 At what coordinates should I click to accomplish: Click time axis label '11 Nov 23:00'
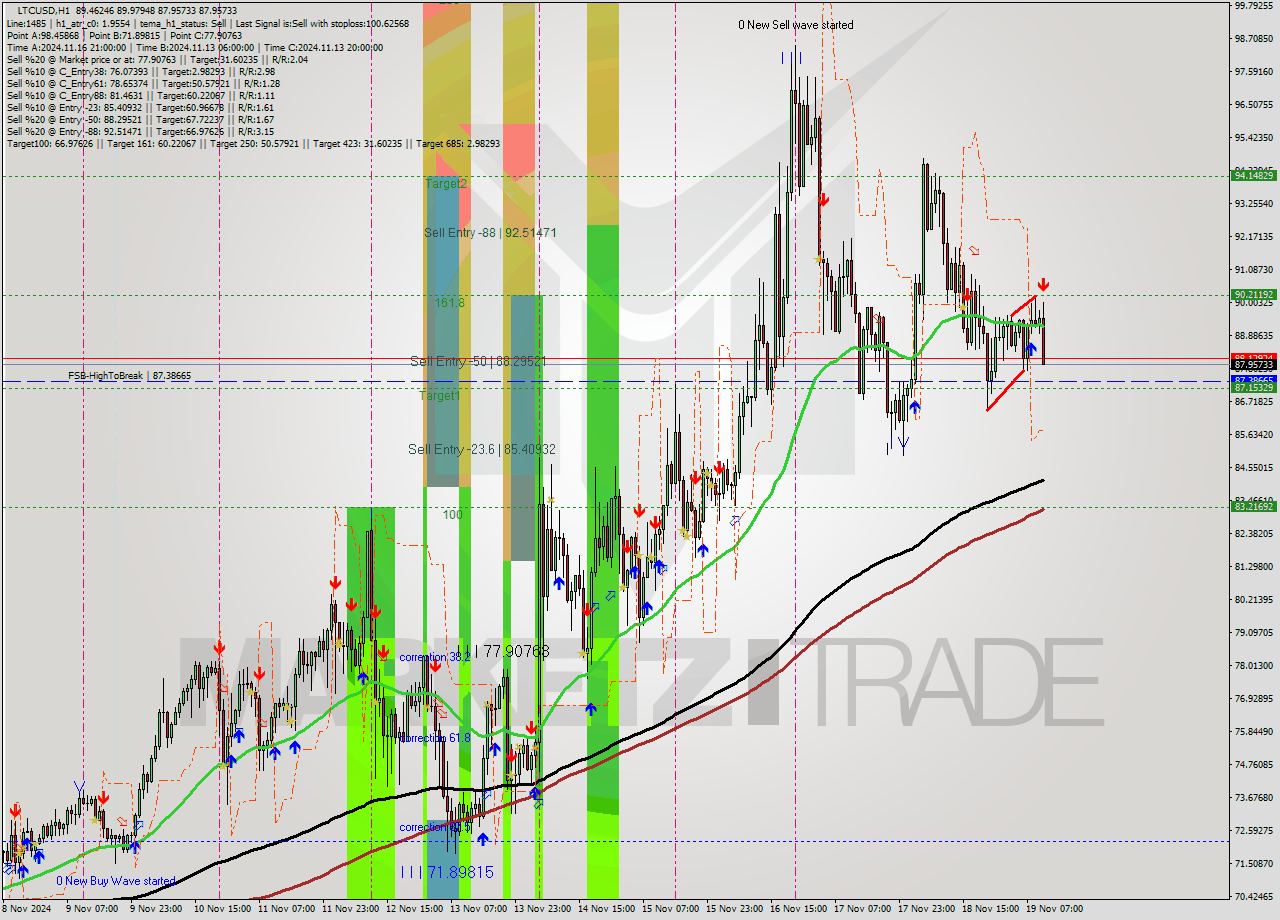[350, 909]
